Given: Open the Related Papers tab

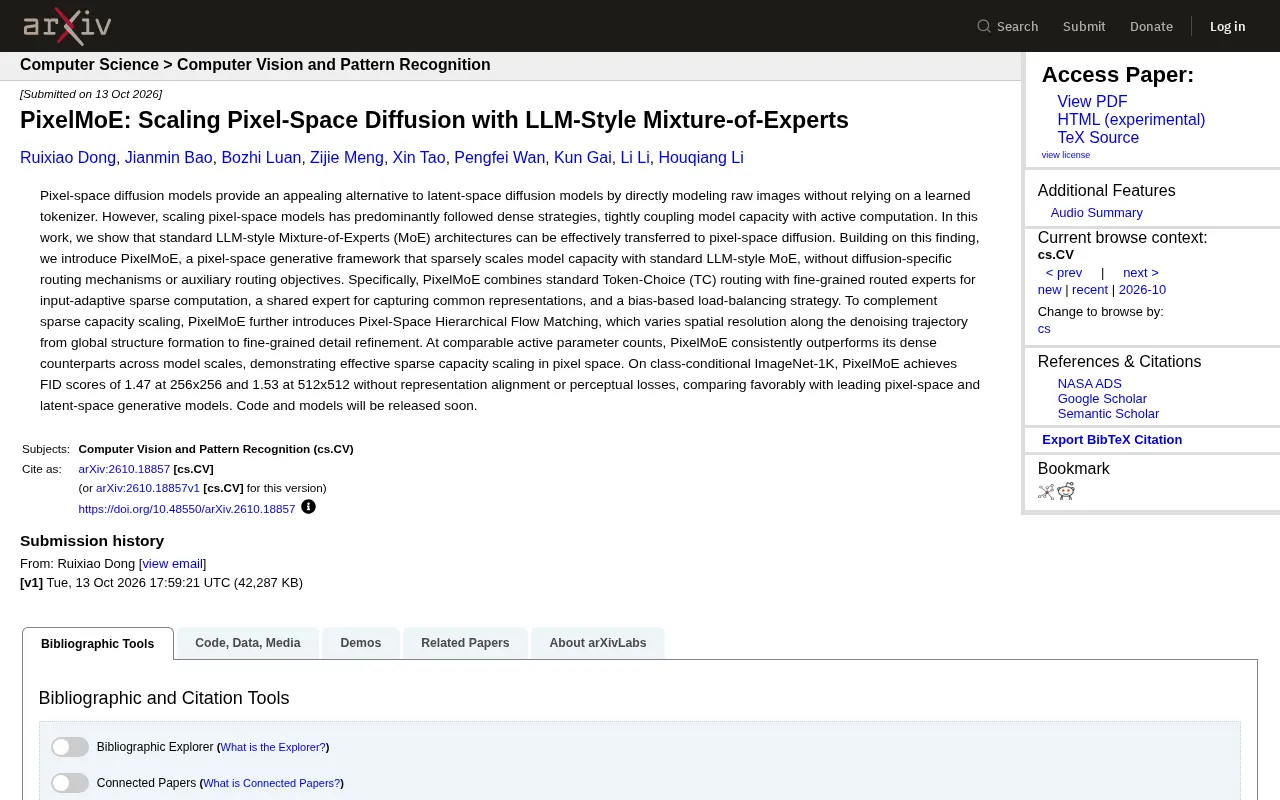Looking at the screenshot, I should click(x=465, y=643).
